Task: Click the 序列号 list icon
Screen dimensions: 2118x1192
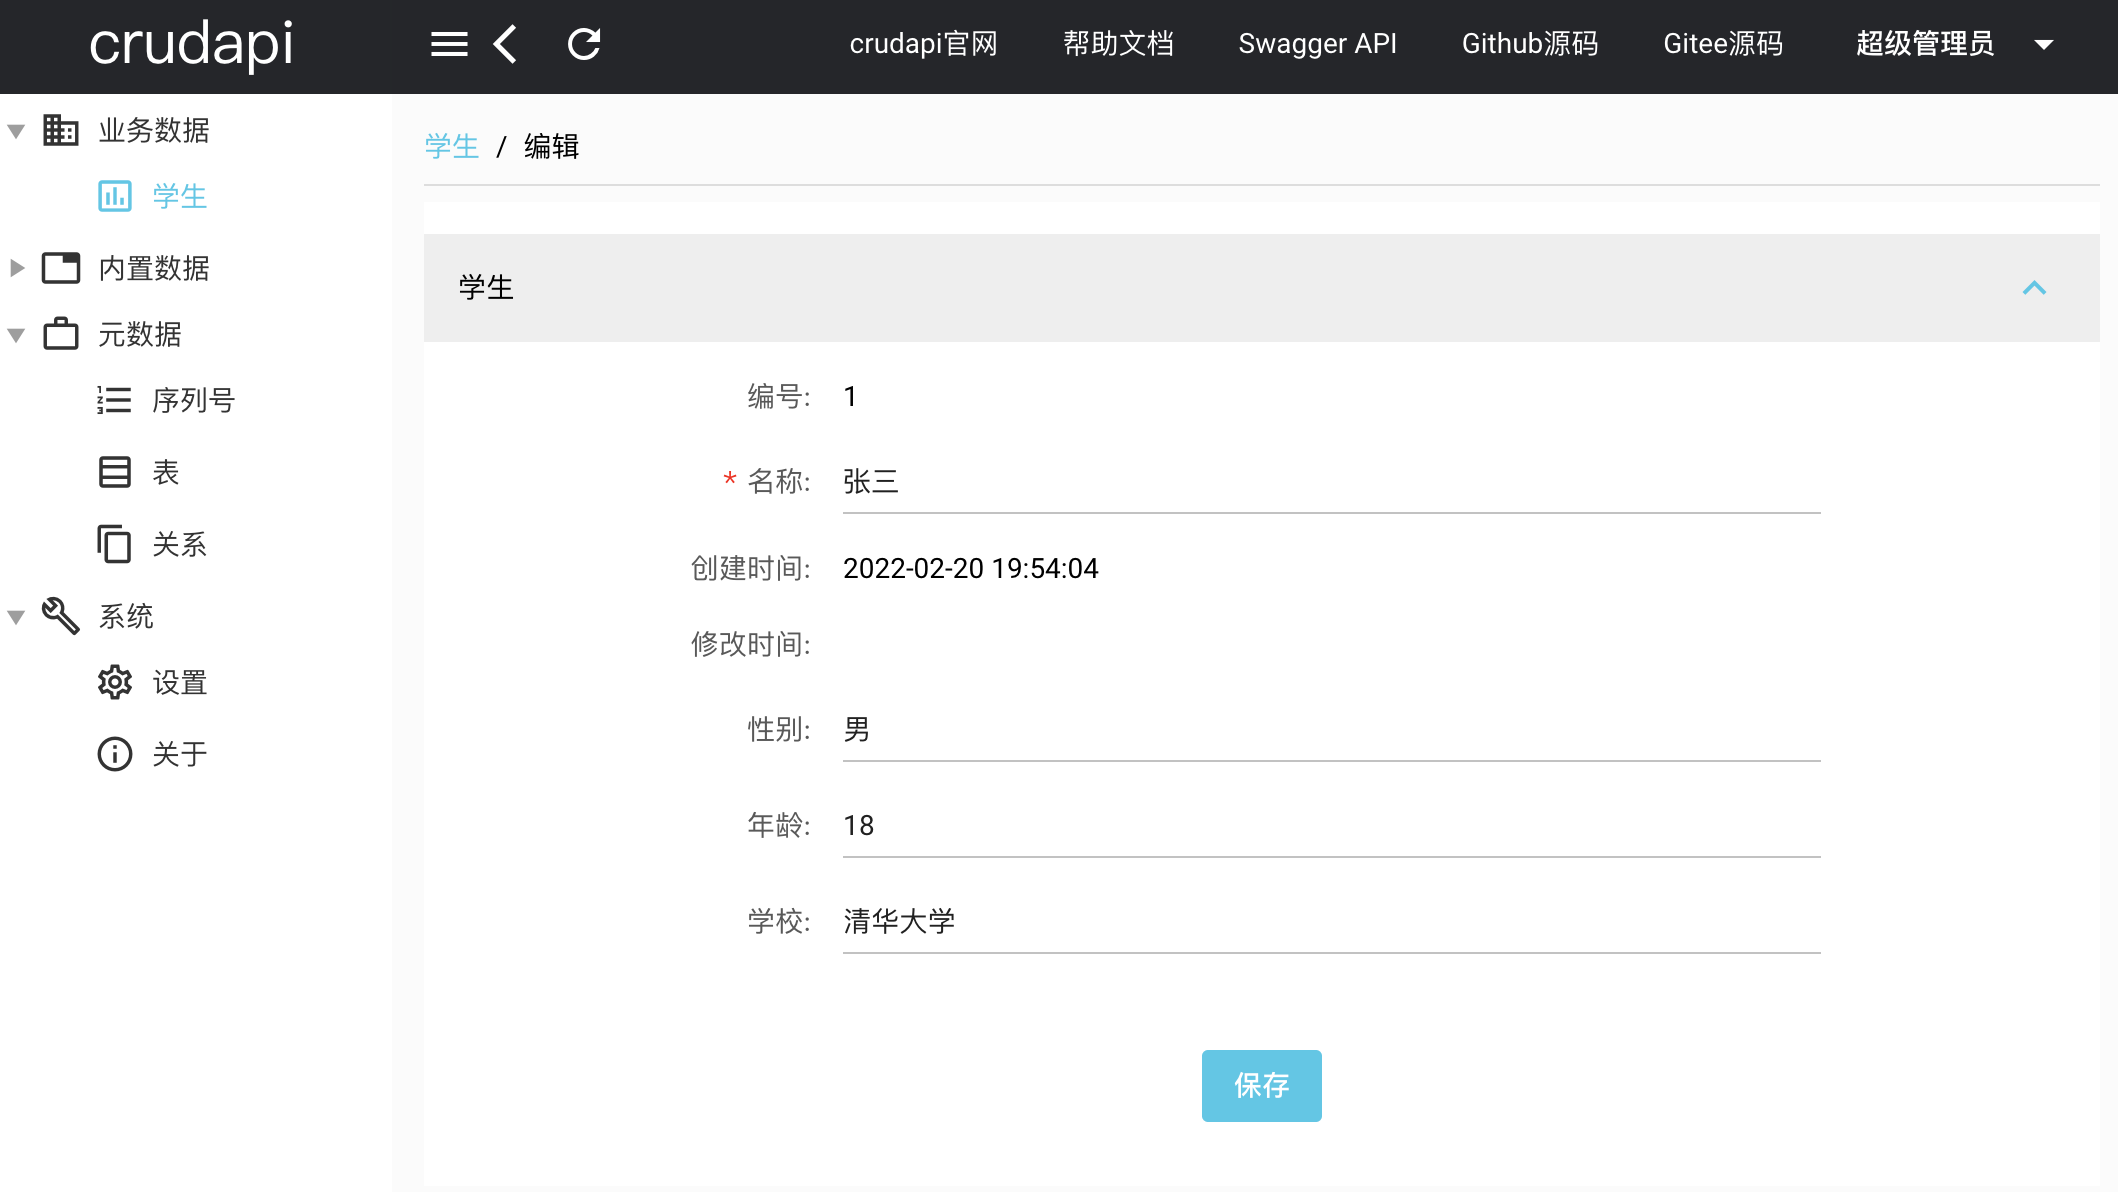Action: coord(115,400)
